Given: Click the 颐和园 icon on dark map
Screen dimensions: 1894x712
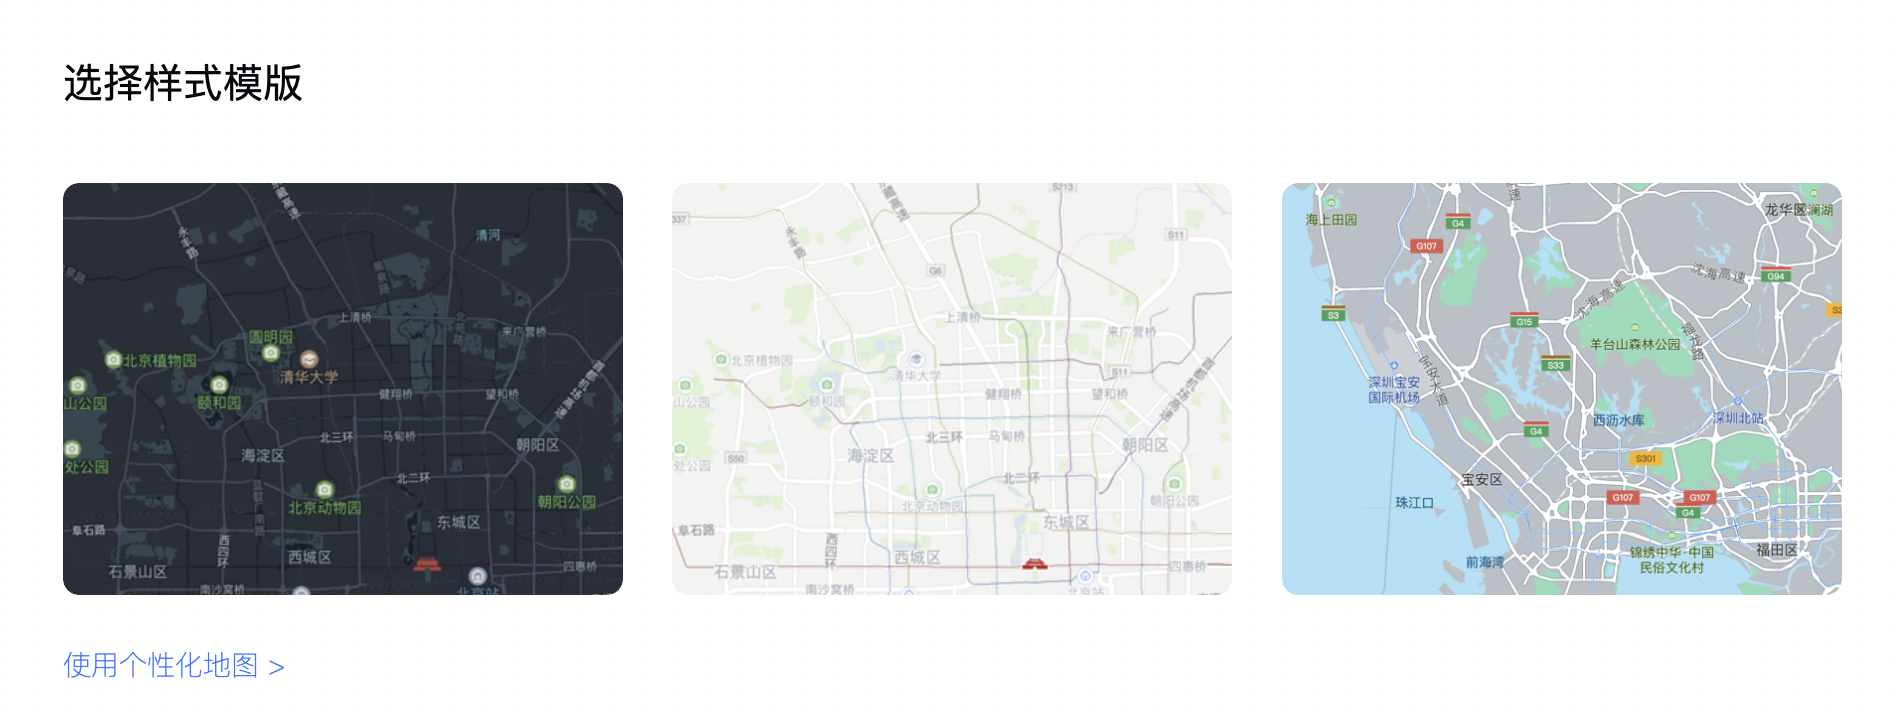Looking at the screenshot, I should tap(219, 384).
